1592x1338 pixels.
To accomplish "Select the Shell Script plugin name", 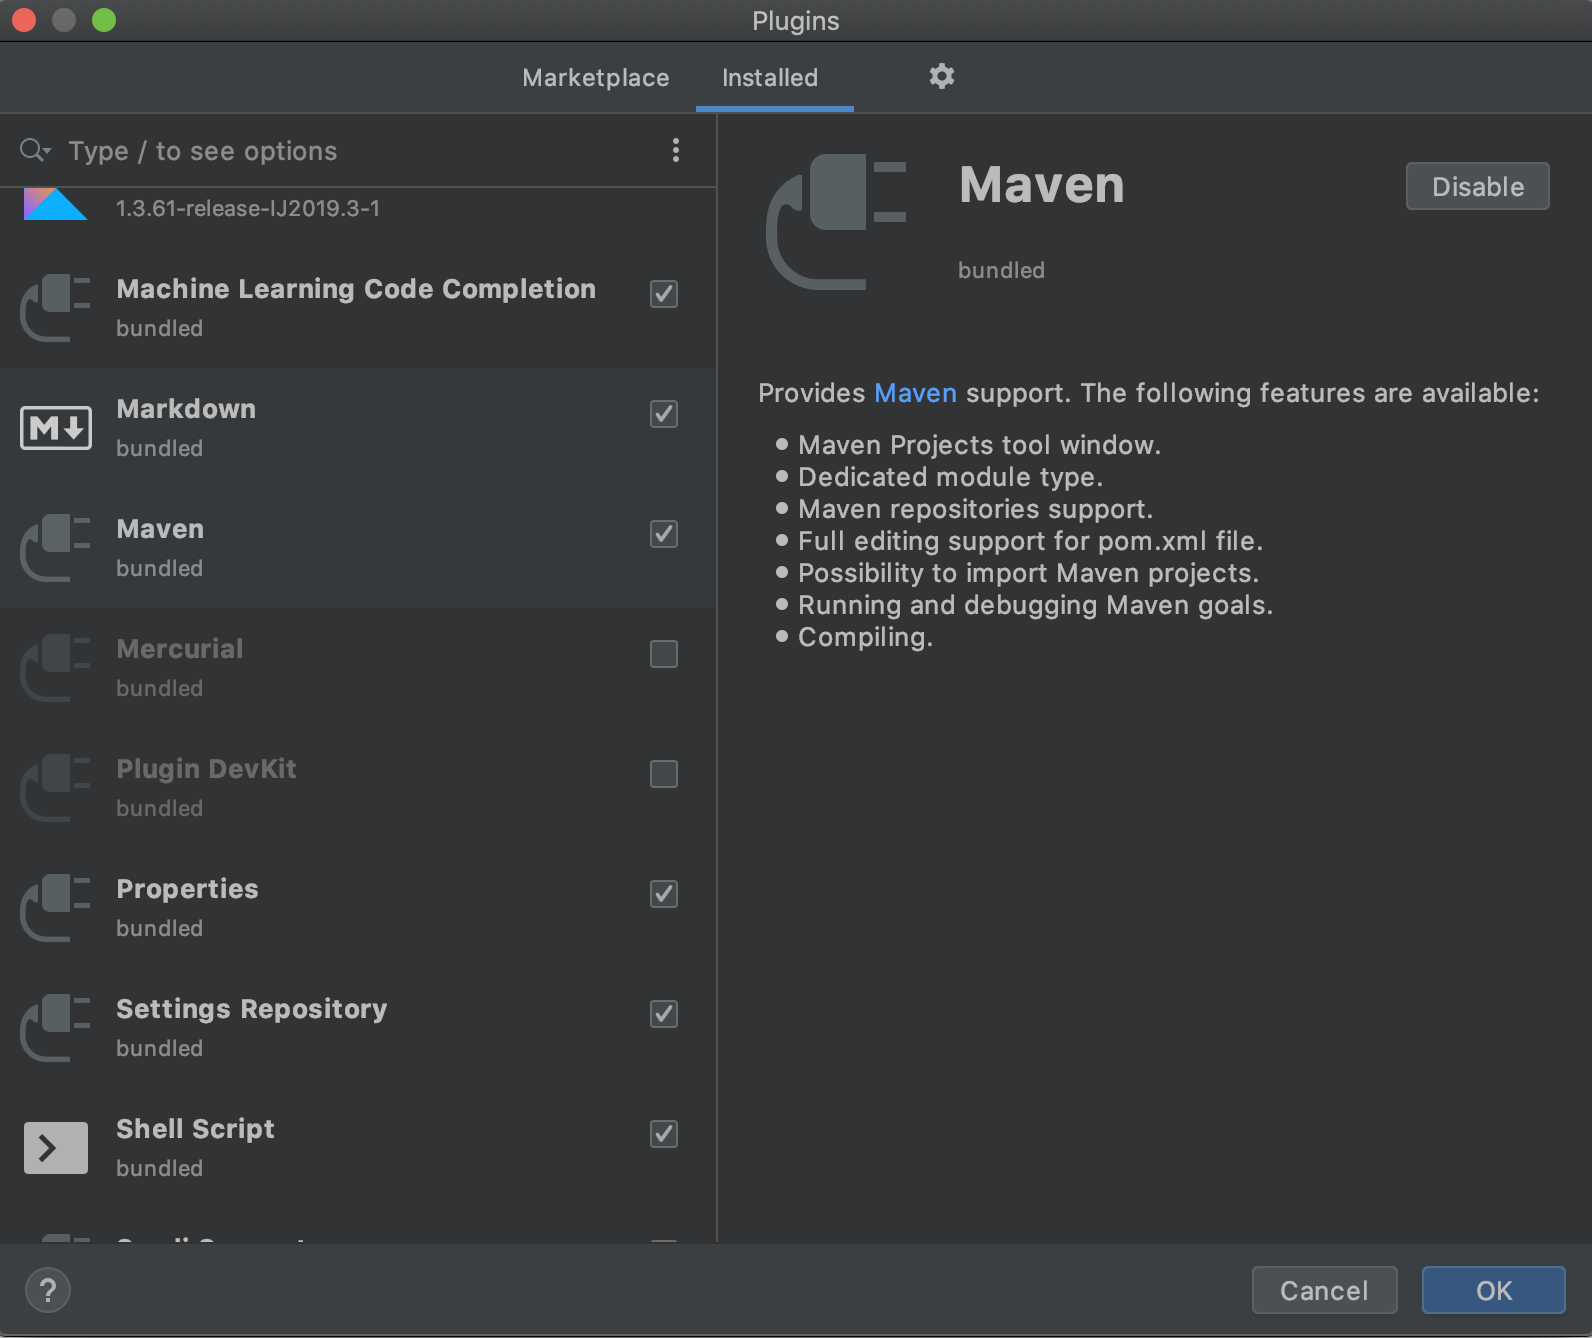I will tap(195, 1129).
